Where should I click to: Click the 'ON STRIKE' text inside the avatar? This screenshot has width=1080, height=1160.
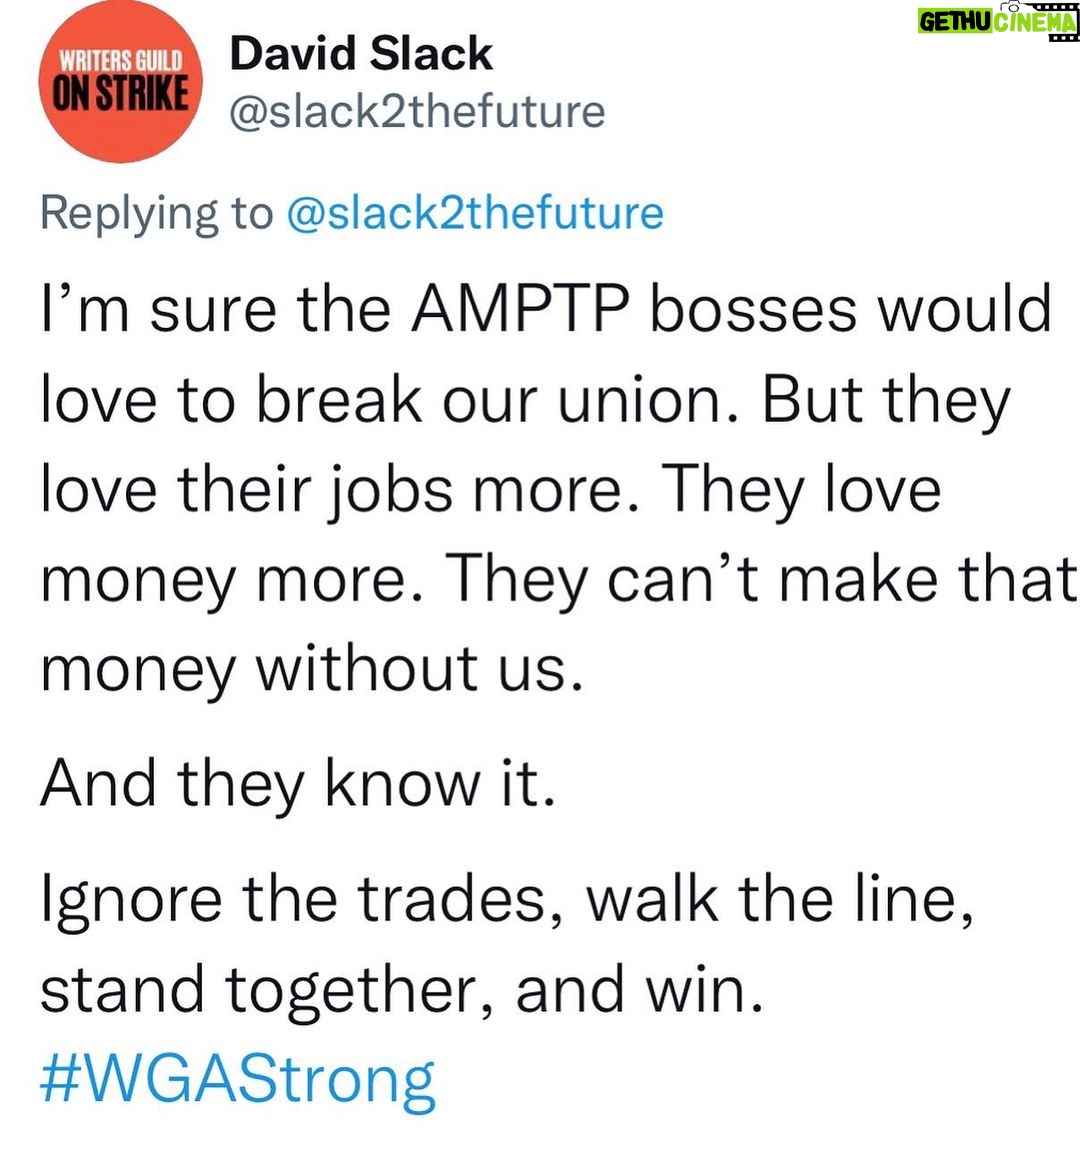121,94
